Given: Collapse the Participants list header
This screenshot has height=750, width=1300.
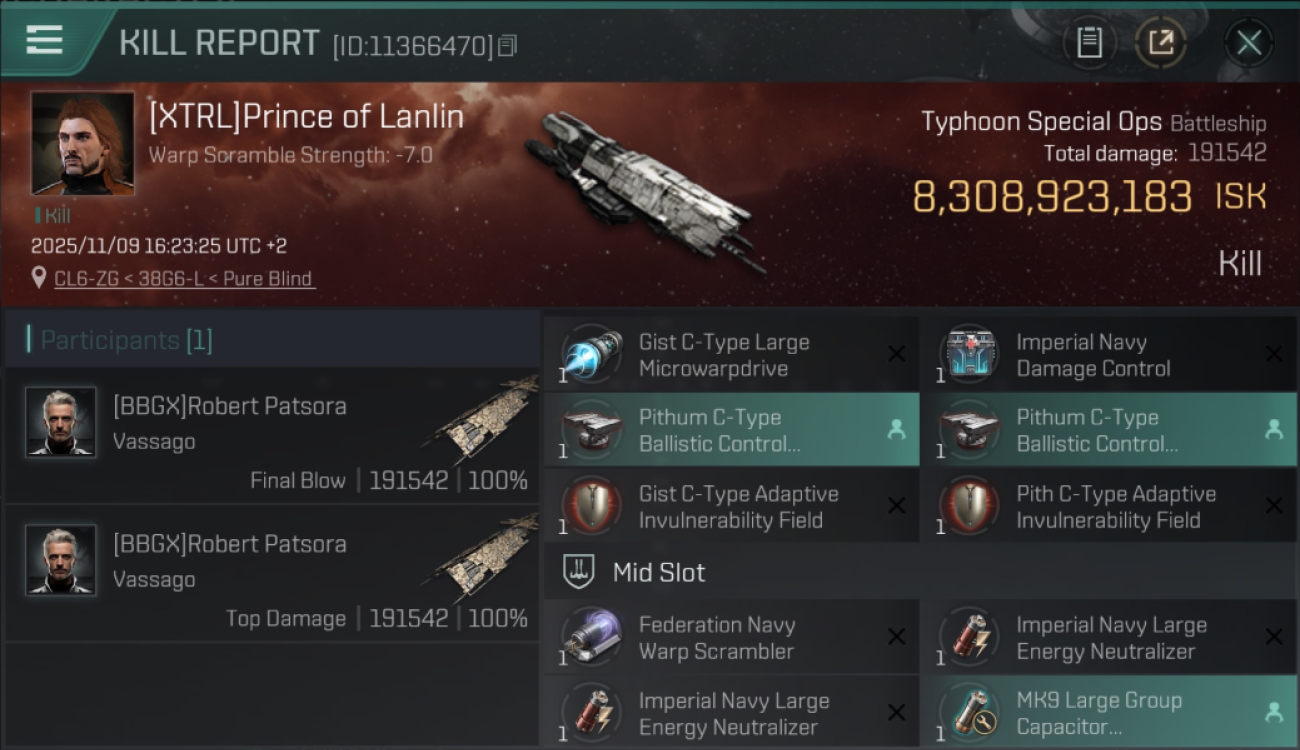Looking at the screenshot, I should [126, 340].
